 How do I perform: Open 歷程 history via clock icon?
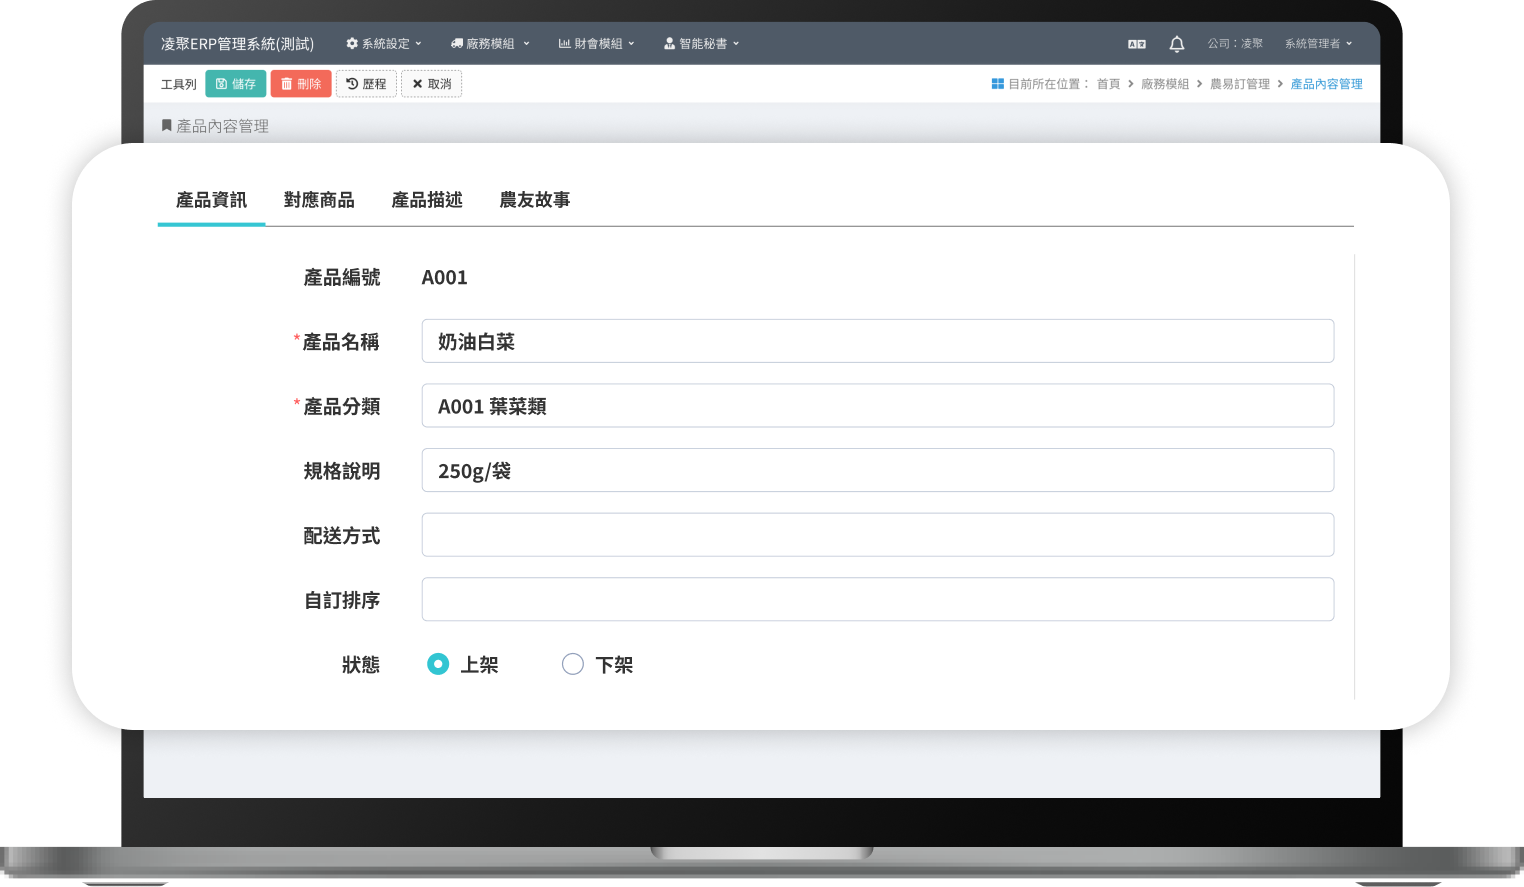pyautogui.click(x=353, y=83)
